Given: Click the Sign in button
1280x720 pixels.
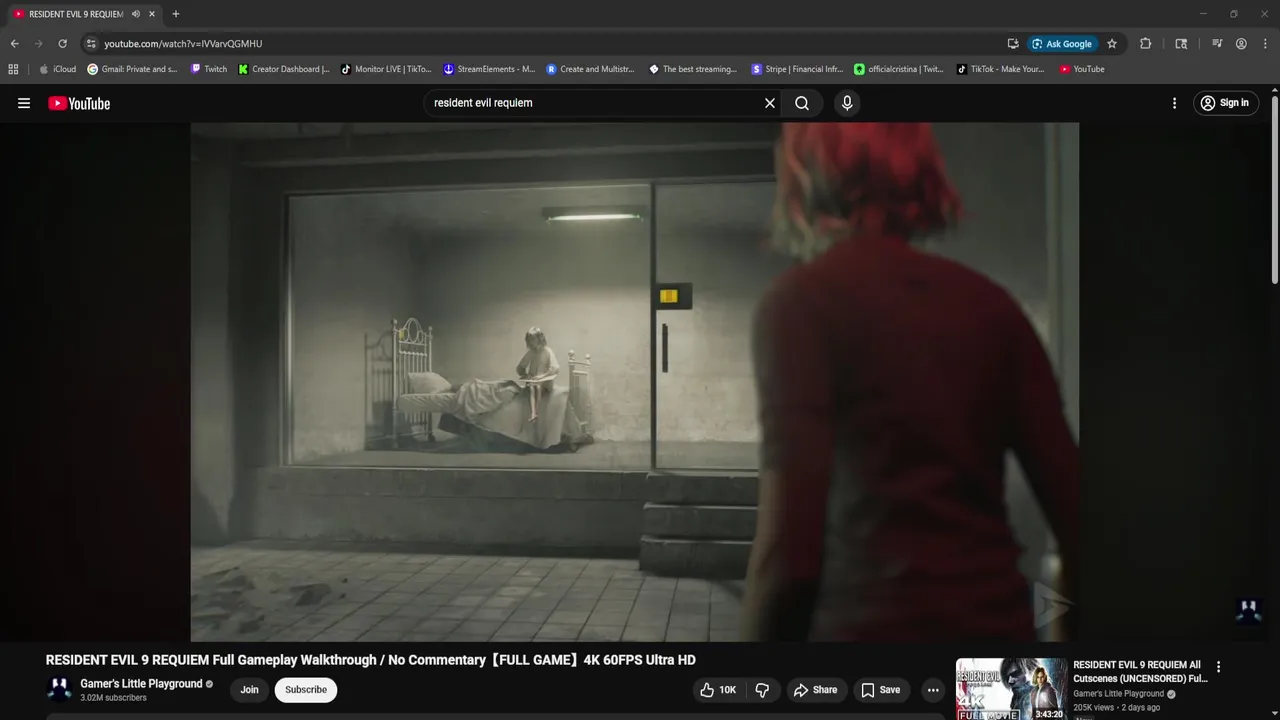Looking at the screenshot, I should (1225, 103).
